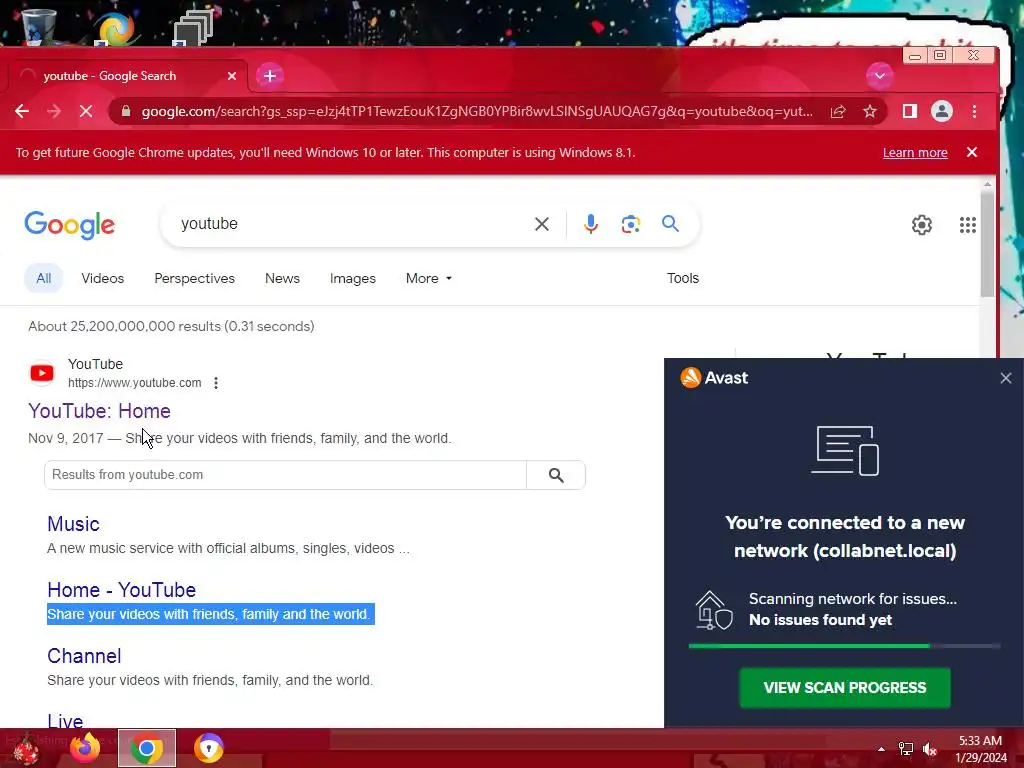Image resolution: width=1024 pixels, height=768 pixels.
Task: Open network status tray icon
Action: (x=906, y=749)
